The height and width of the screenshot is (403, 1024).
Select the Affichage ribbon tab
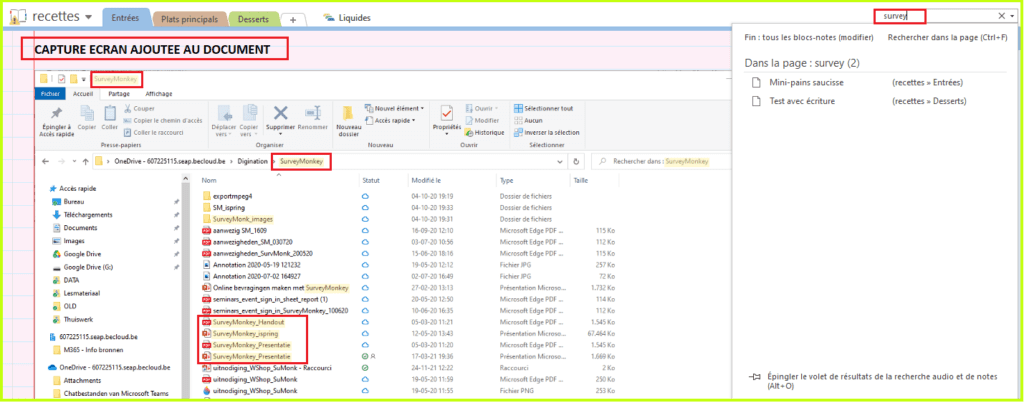(158, 93)
